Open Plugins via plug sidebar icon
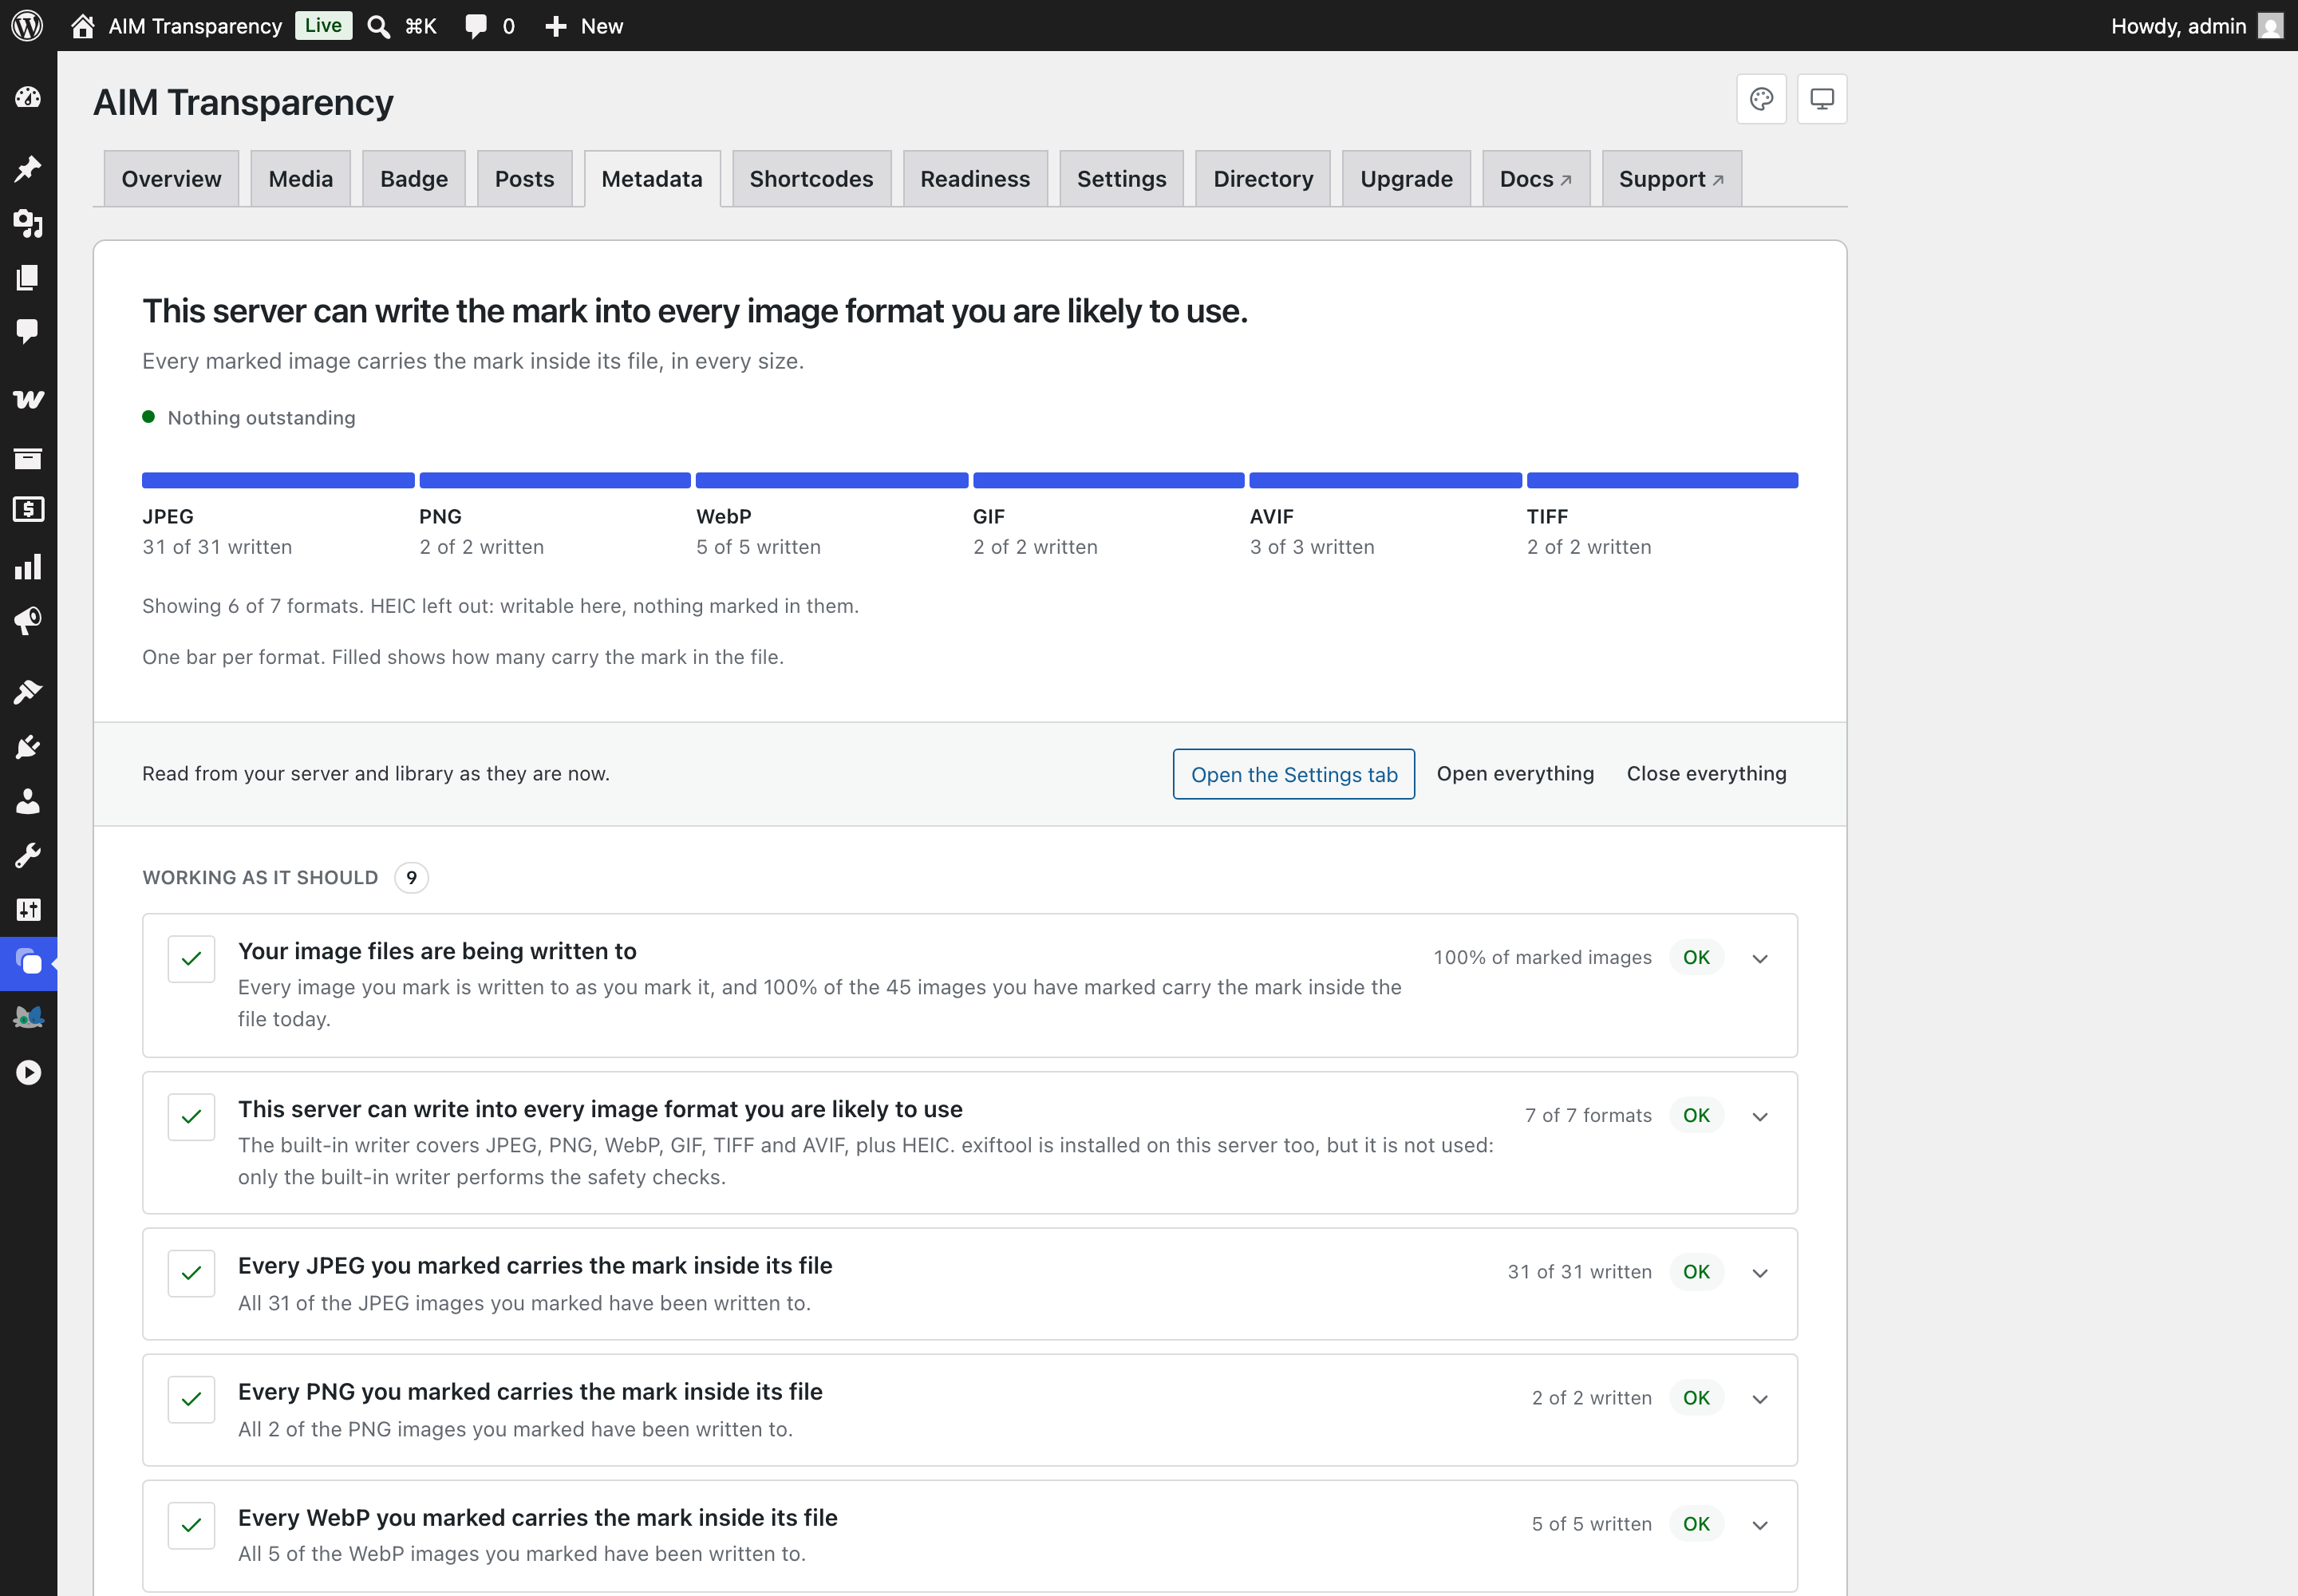Viewport: 2298px width, 1596px height. pos(28,747)
